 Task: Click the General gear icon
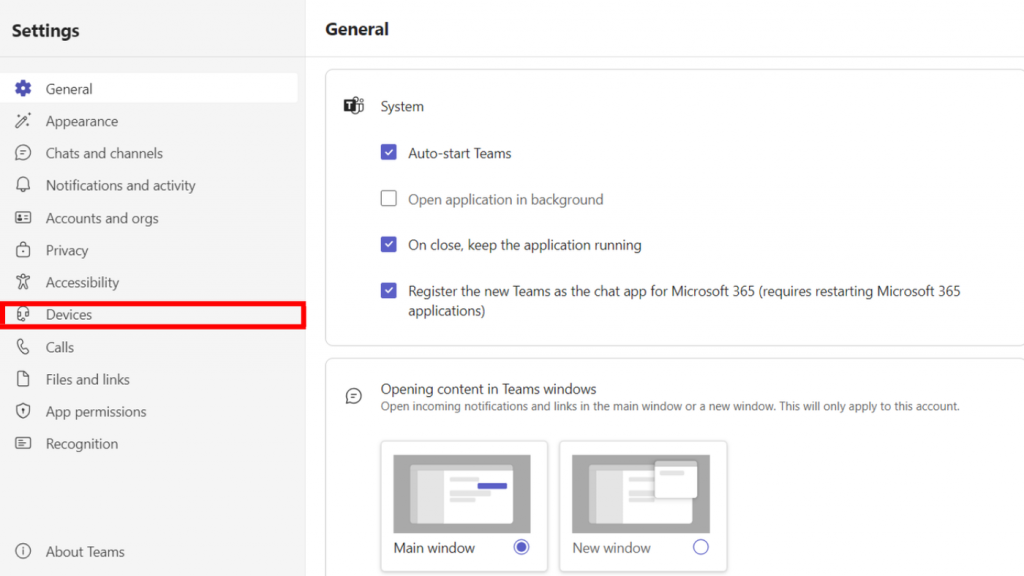(23, 88)
